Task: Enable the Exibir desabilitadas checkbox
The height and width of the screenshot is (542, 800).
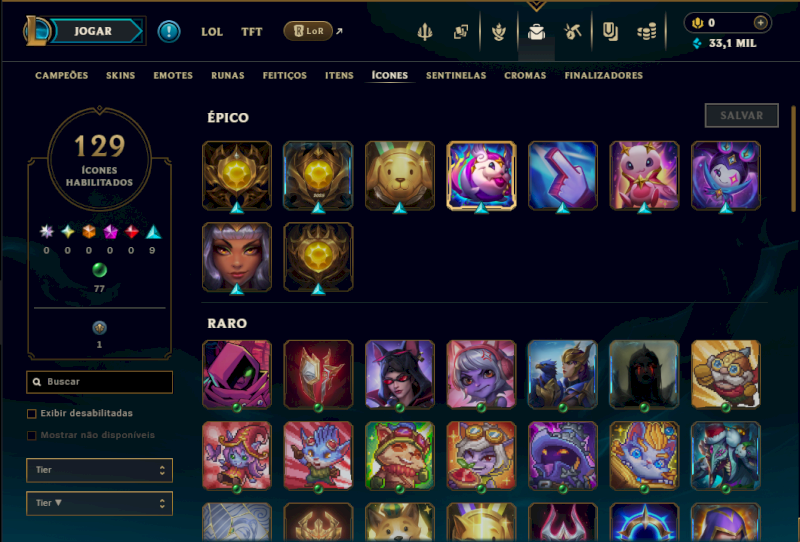Action: tap(32, 413)
